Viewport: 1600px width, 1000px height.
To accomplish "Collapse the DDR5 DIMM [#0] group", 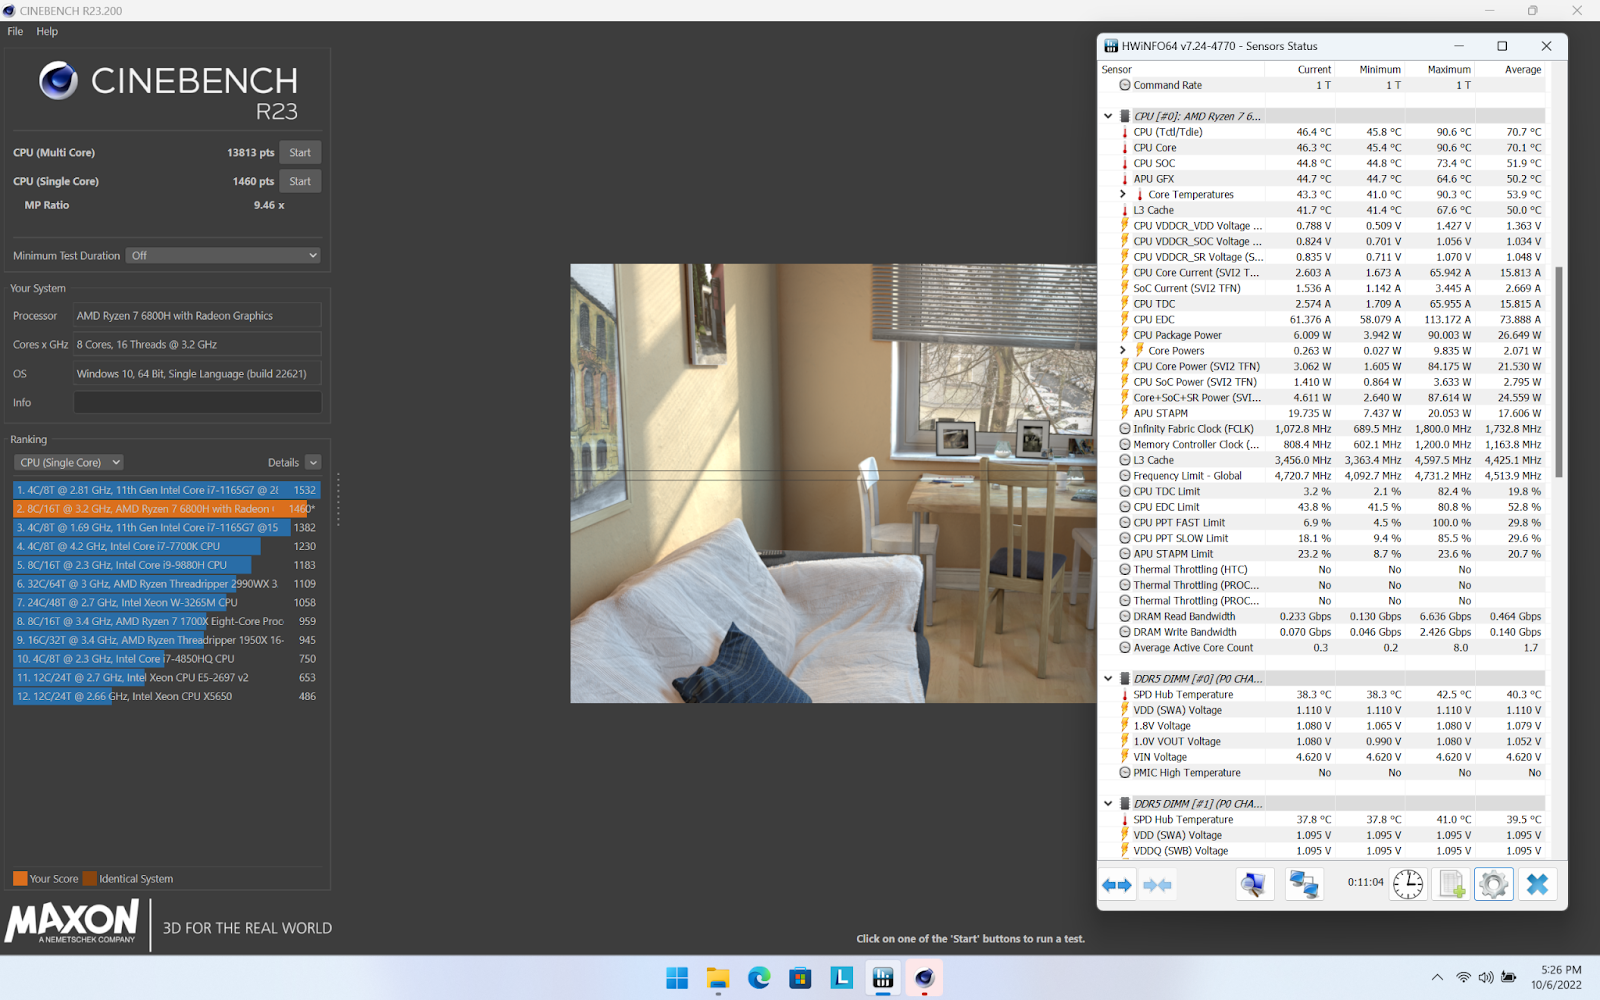I will click(x=1108, y=678).
